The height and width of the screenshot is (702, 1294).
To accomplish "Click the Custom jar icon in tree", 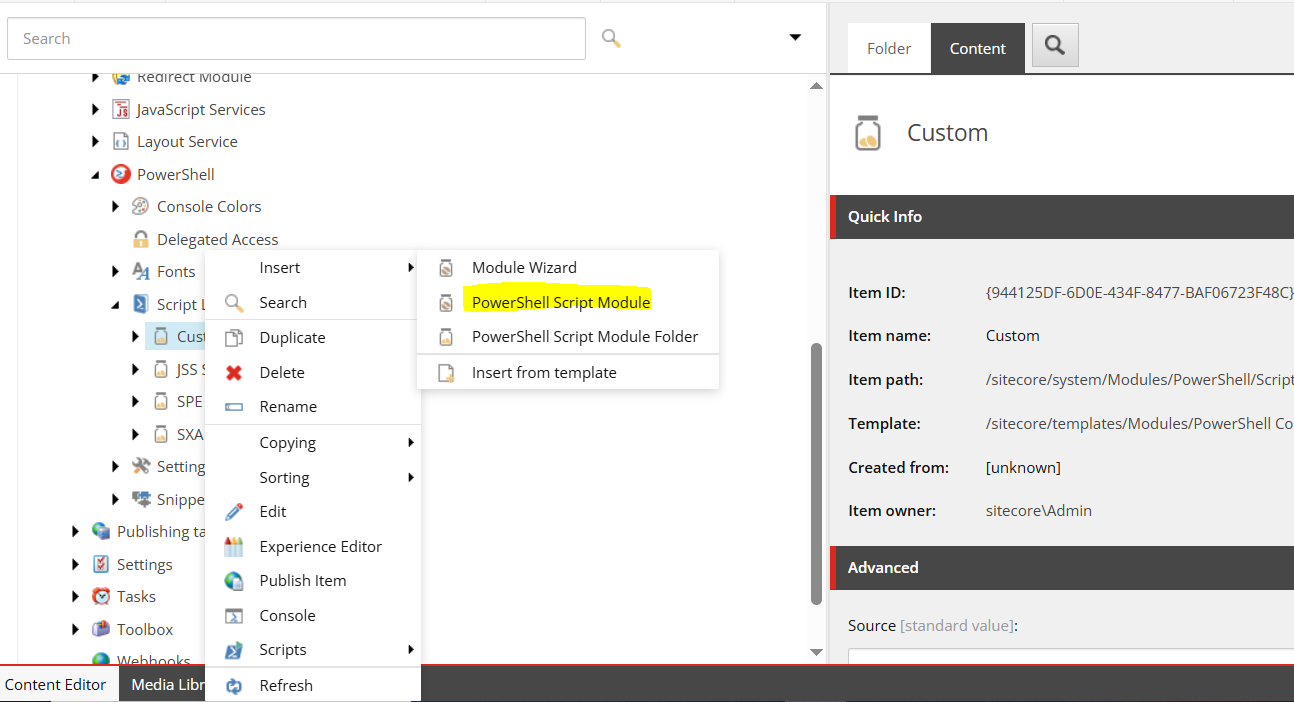I will coord(161,336).
